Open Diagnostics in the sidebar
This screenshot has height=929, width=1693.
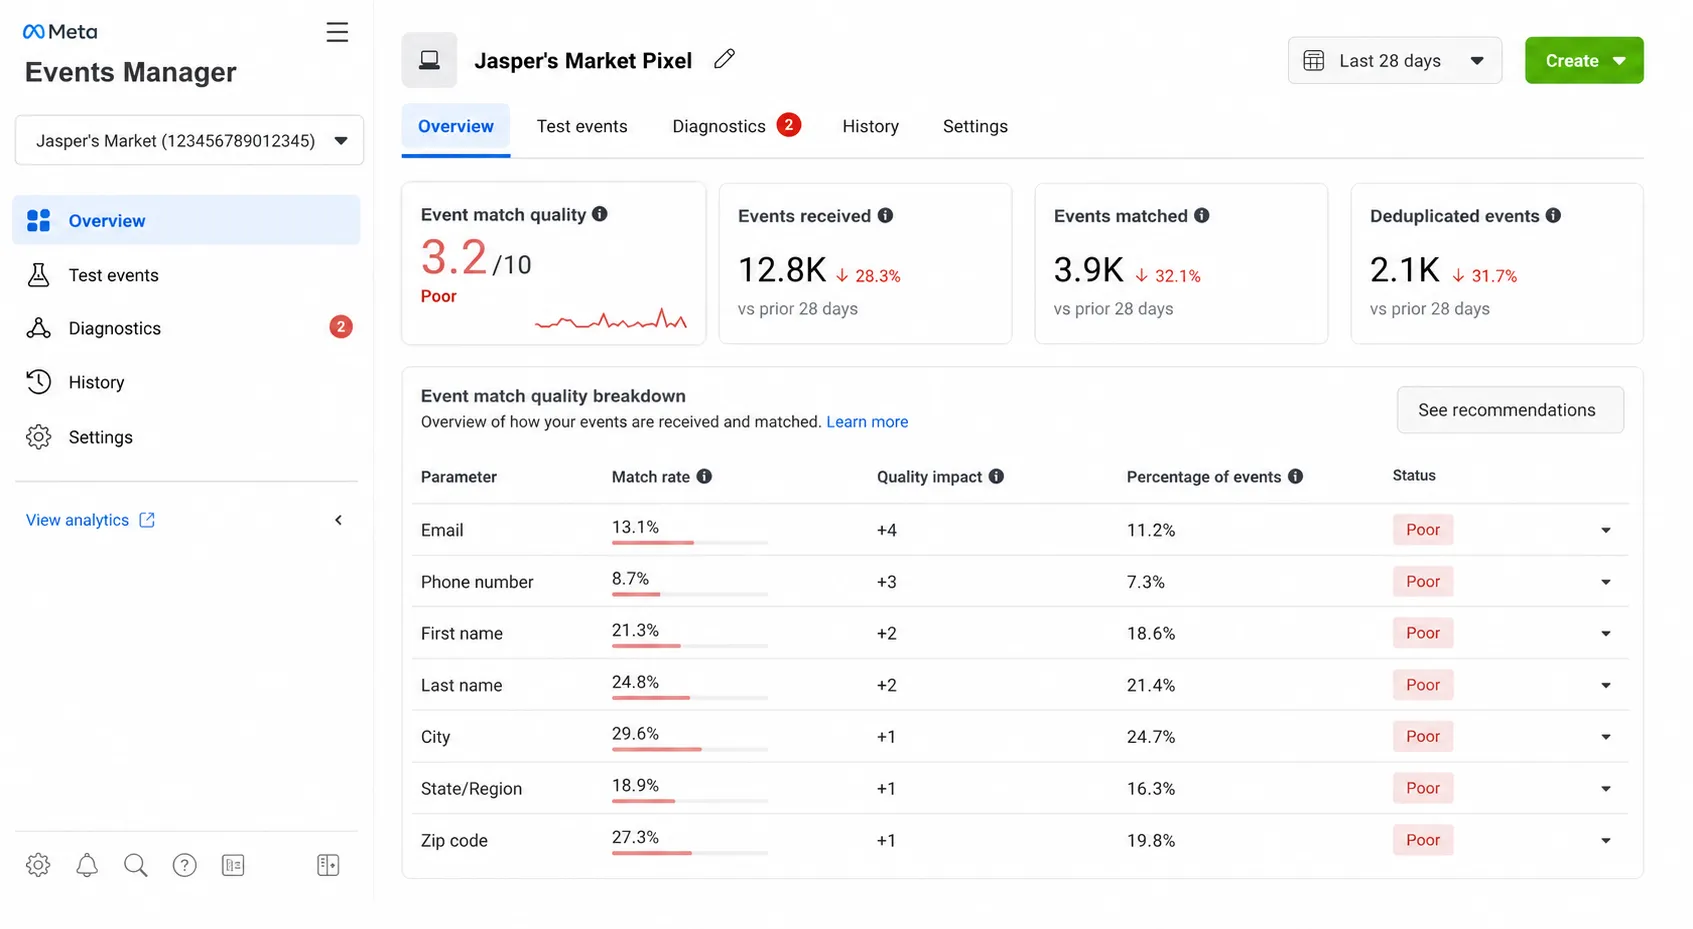(186, 328)
